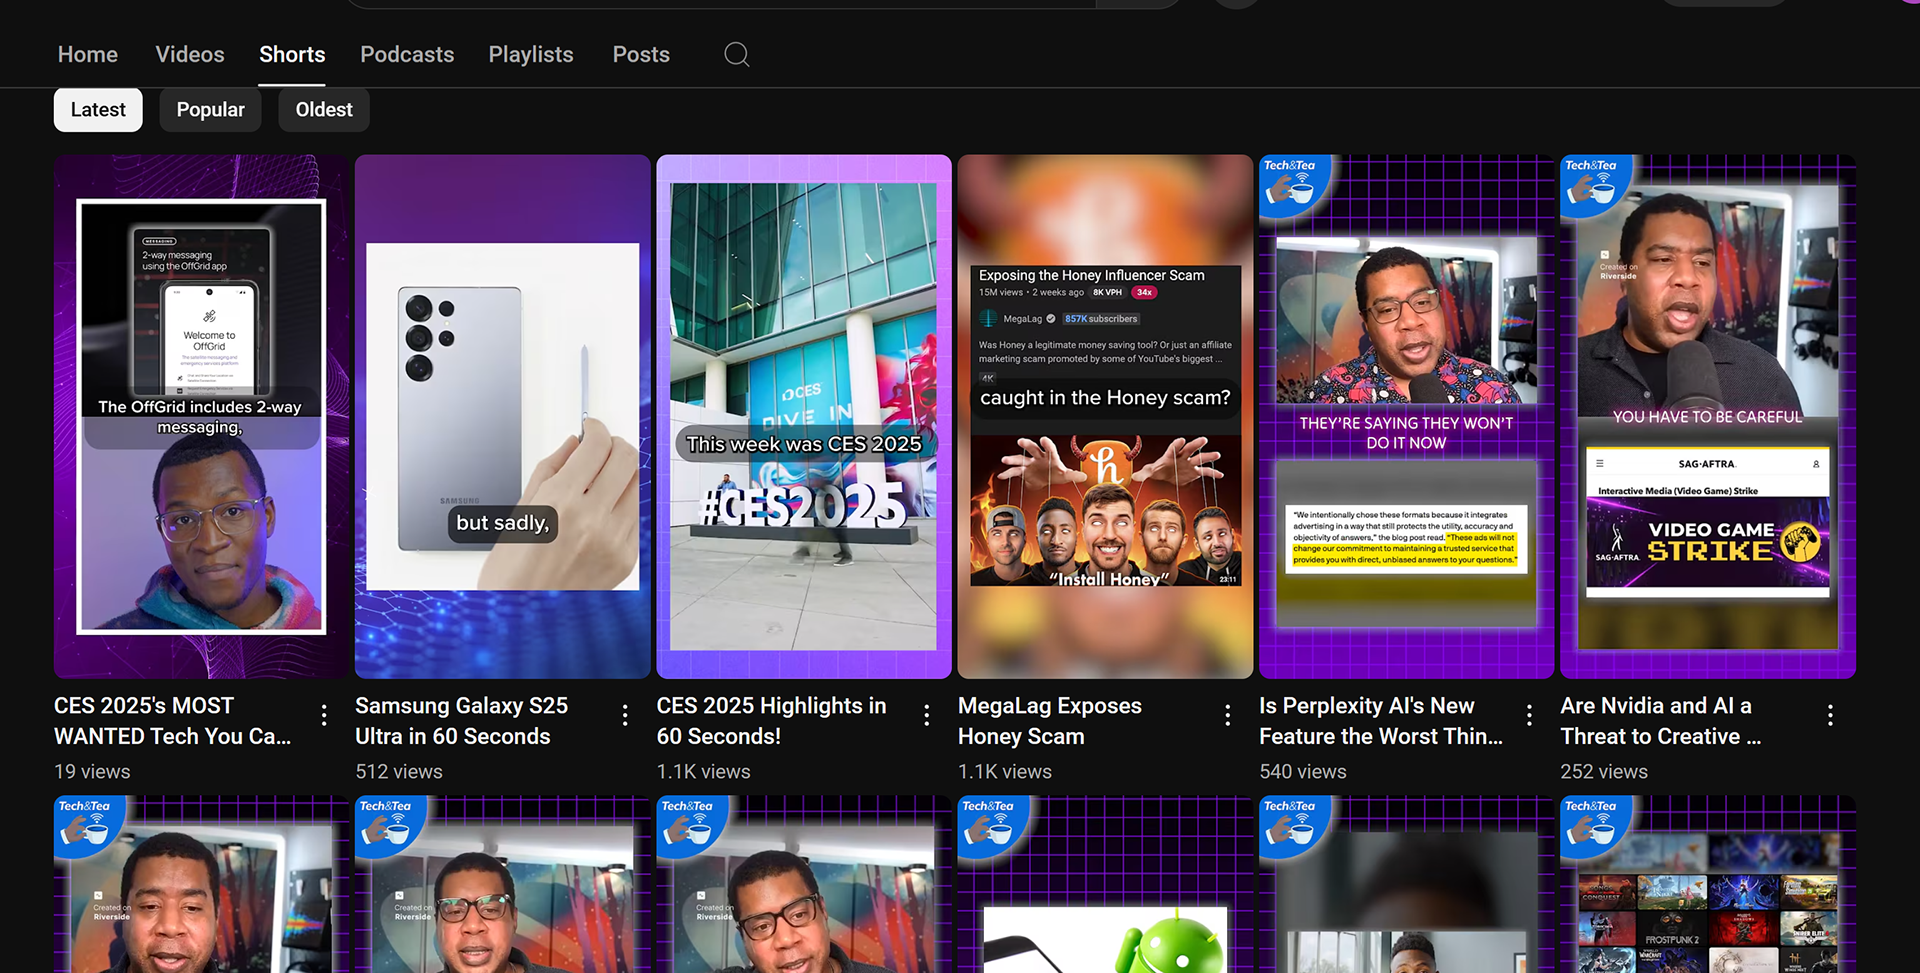Sort shorts by Latest
This screenshot has width=1920, height=973.
(x=98, y=110)
